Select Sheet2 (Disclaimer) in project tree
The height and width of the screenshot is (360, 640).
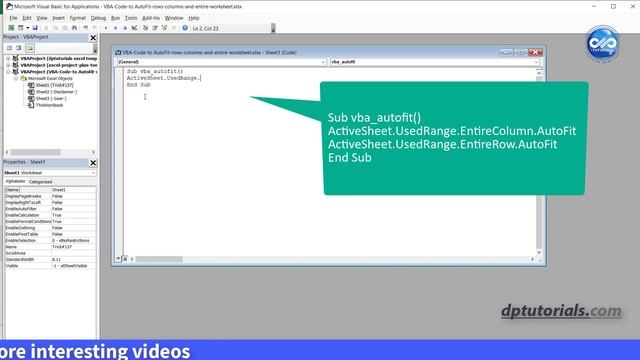click(56, 92)
